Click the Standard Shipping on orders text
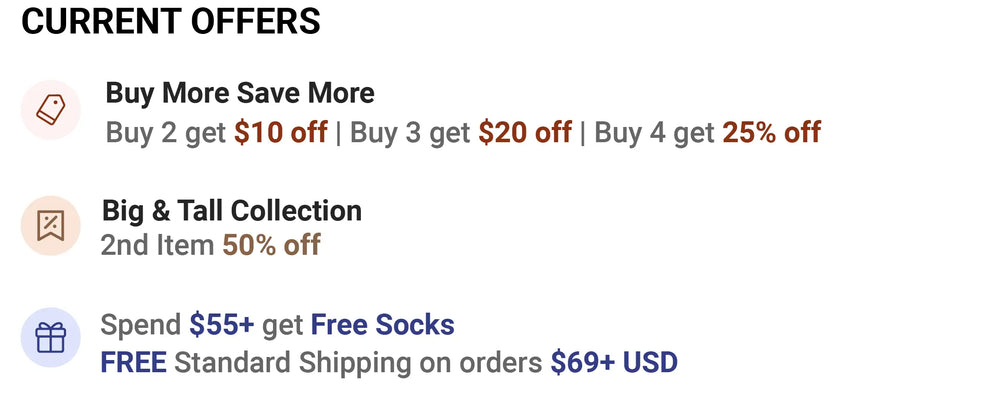Screen dimensions: 1000x407 pyautogui.click(x=360, y=362)
